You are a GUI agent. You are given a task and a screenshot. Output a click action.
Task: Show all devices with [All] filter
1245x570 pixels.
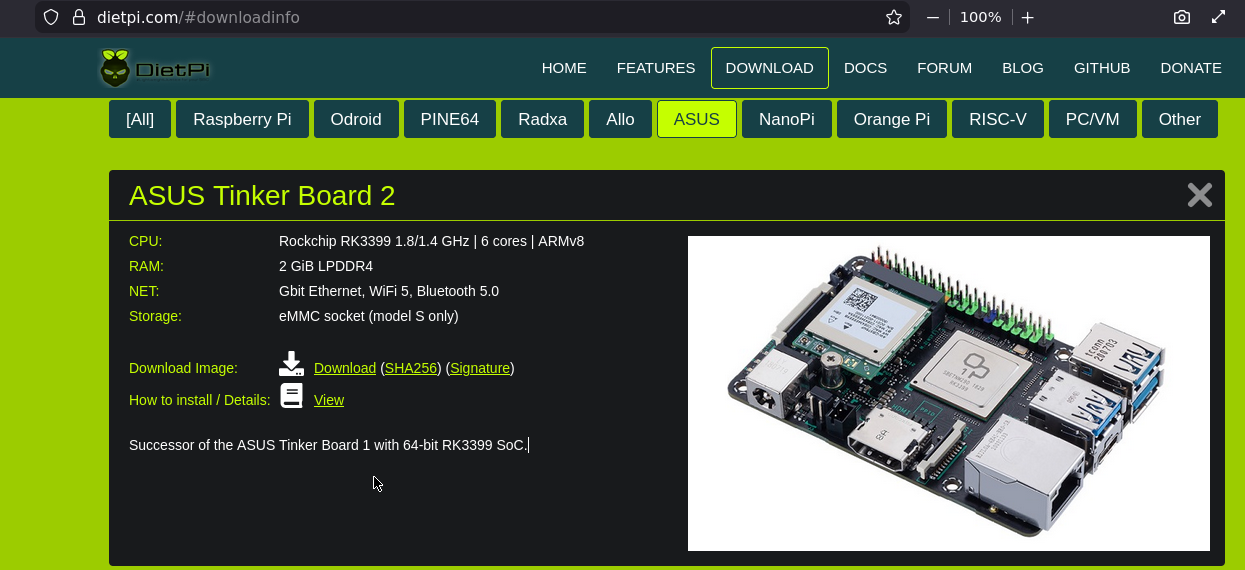(140, 119)
